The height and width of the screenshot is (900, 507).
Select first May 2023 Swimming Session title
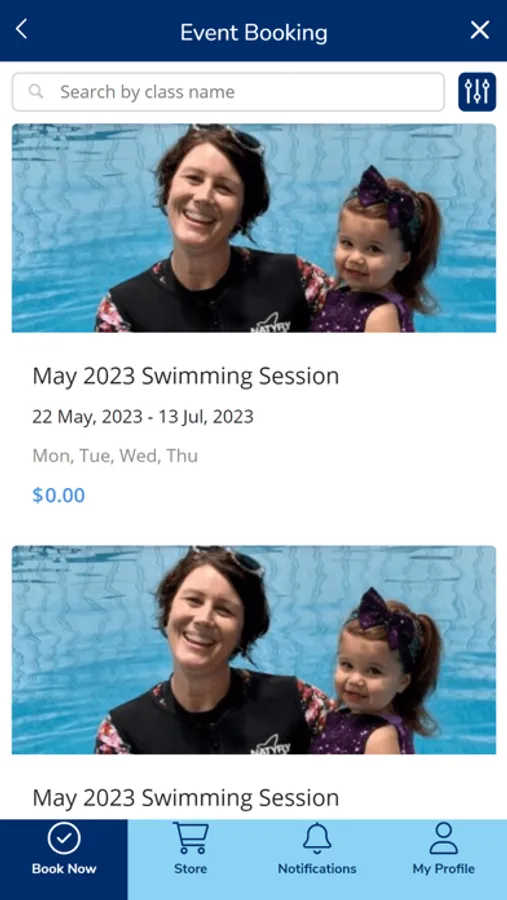185,377
